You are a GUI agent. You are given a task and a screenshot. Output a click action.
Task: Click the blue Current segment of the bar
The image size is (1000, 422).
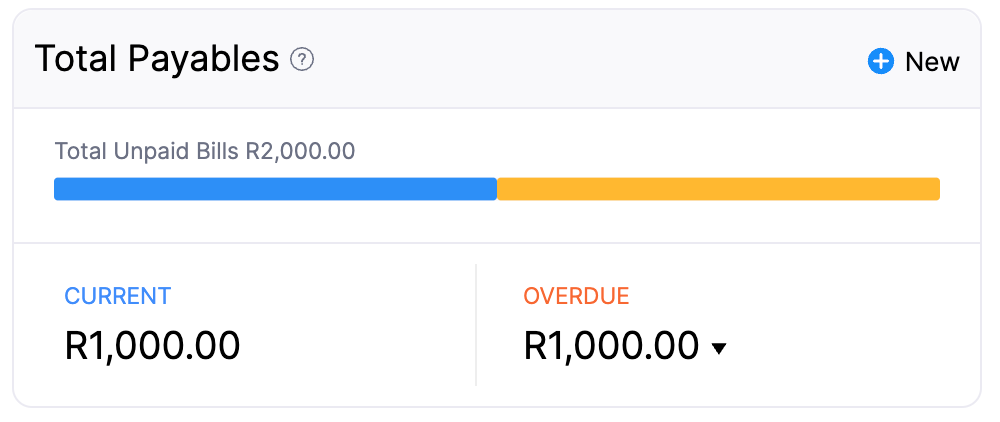coord(275,189)
